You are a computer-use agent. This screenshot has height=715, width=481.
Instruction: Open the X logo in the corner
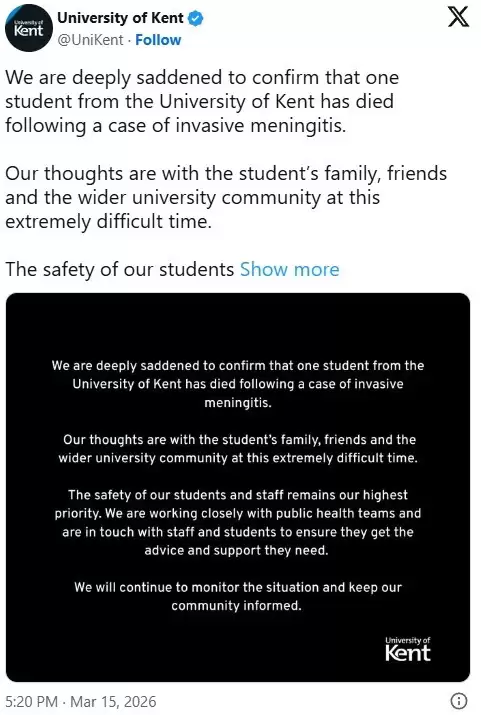(x=458, y=17)
